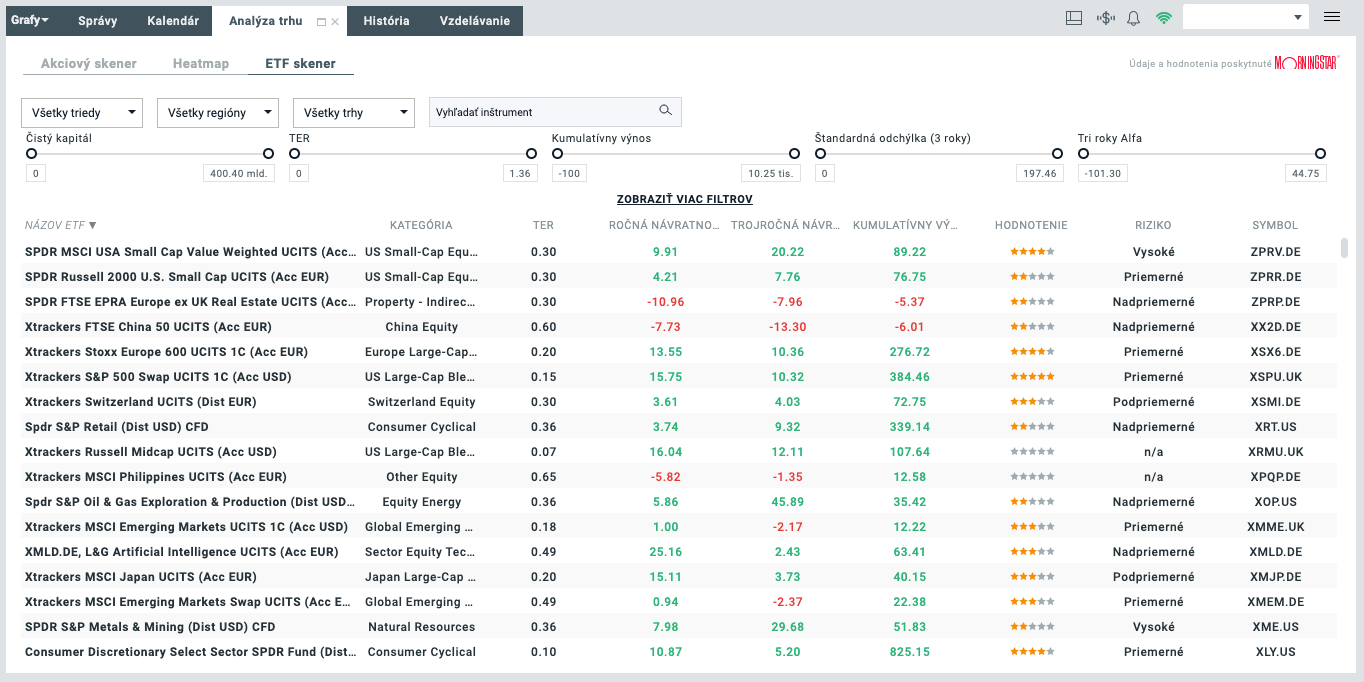Open the layout panels icon

pos(1075,18)
